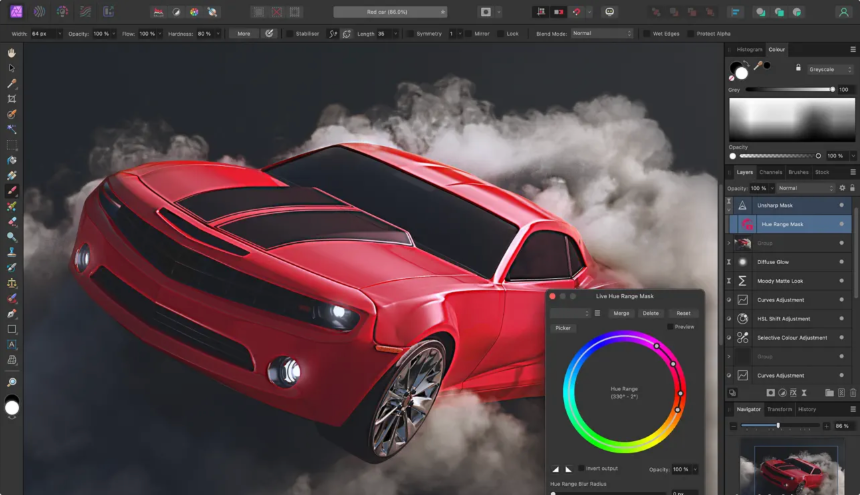The width and height of the screenshot is (860, 495).
Task: Open the brush Flow dropdown arrow
Action: pyautogui.click(x=160, y=33)
